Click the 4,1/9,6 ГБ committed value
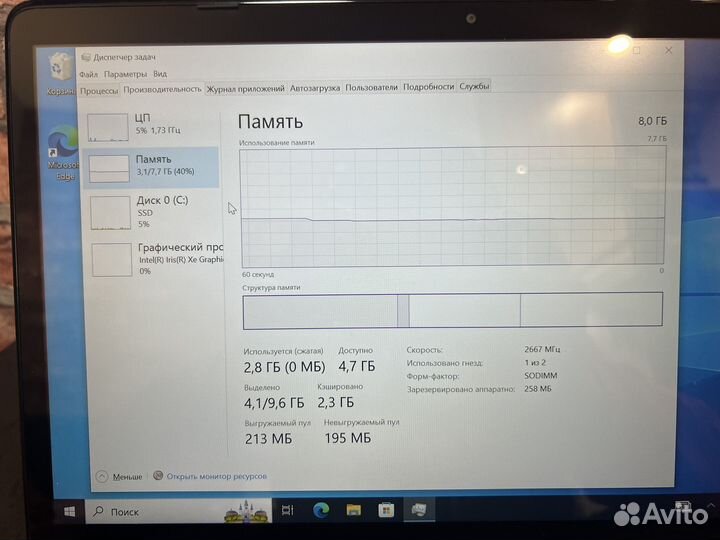720x540 pixels. (274, 403)
